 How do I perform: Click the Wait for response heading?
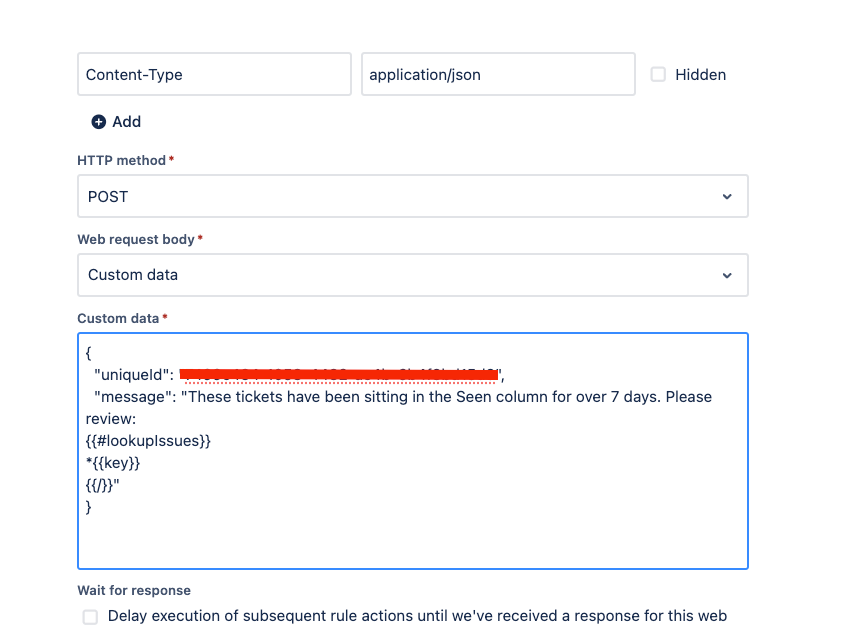point(134,590)
